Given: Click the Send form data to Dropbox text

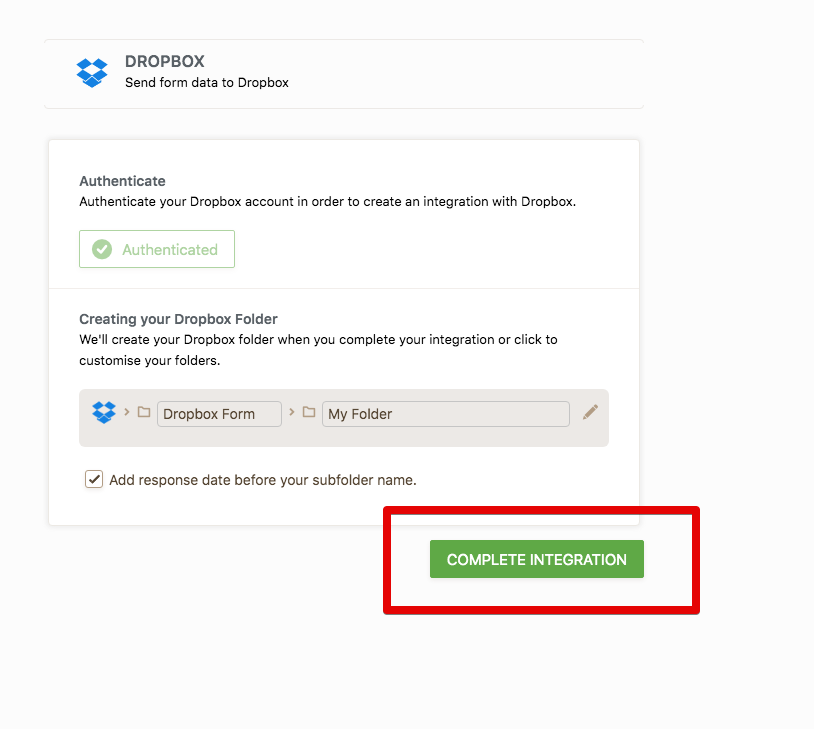Looking at the screenshot, I should 207,83.
